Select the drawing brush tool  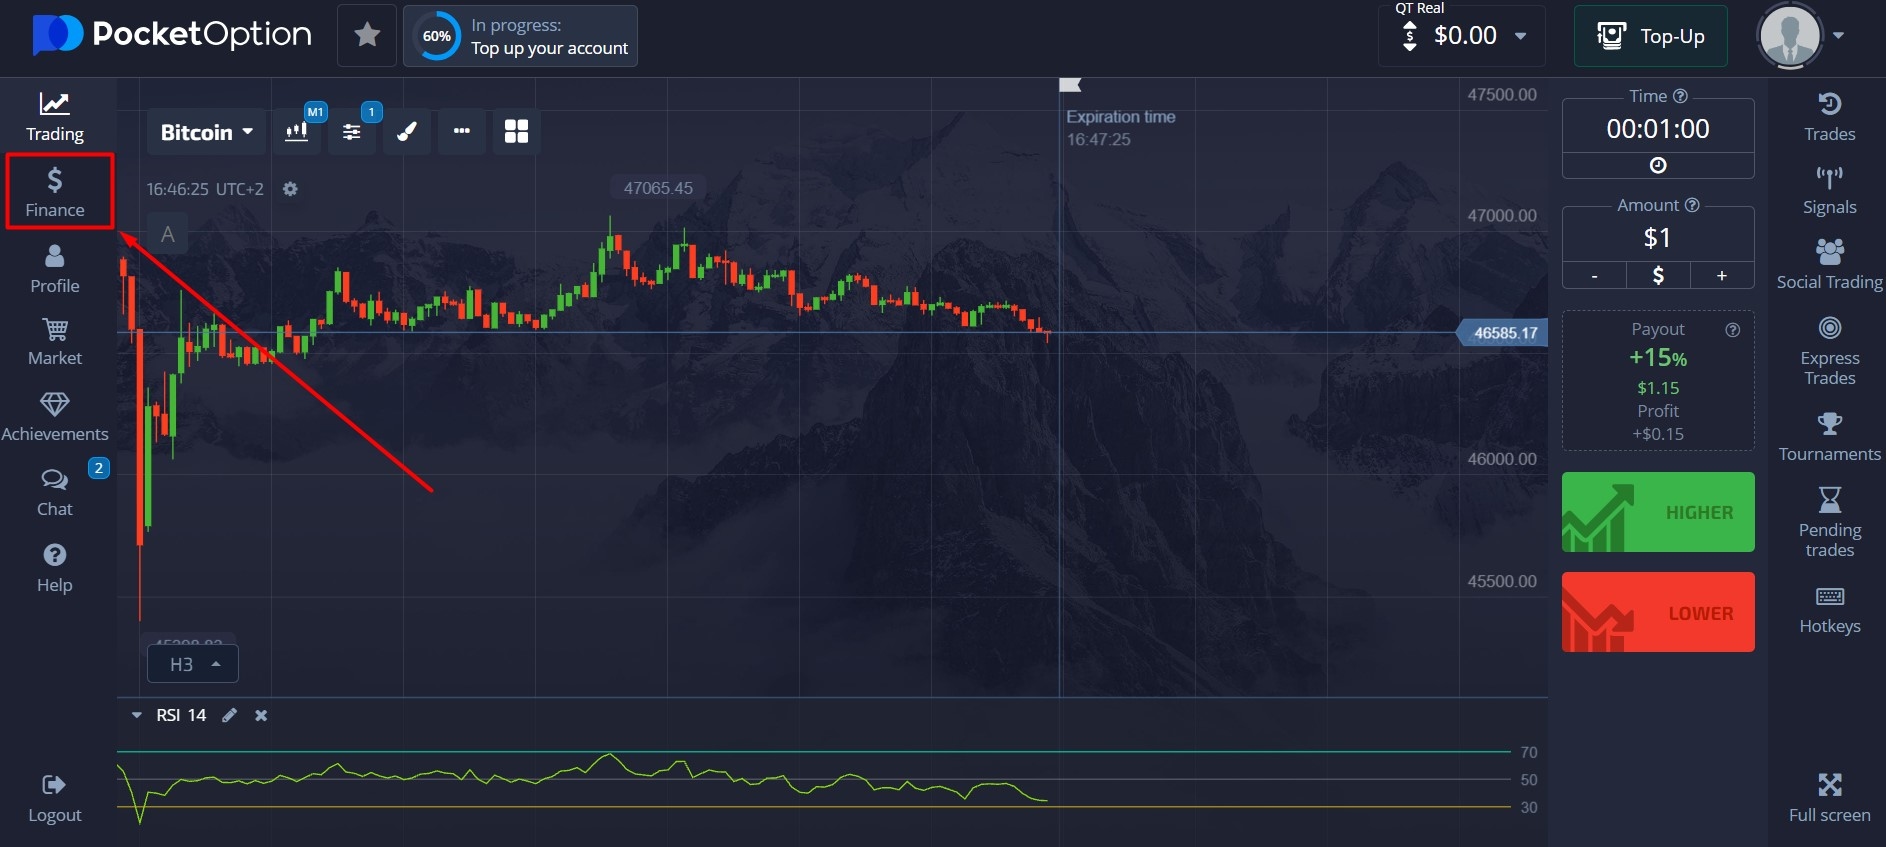(407, 132)
